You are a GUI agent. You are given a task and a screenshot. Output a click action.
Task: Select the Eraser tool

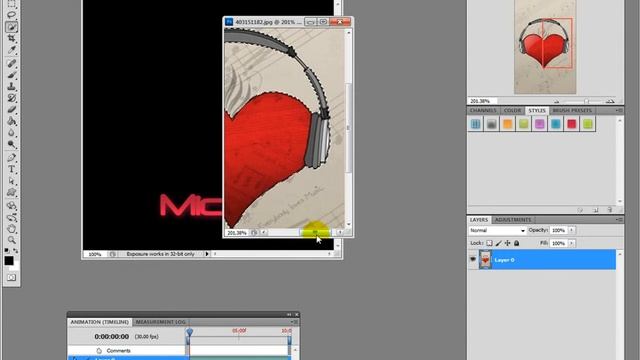(11, 109)
